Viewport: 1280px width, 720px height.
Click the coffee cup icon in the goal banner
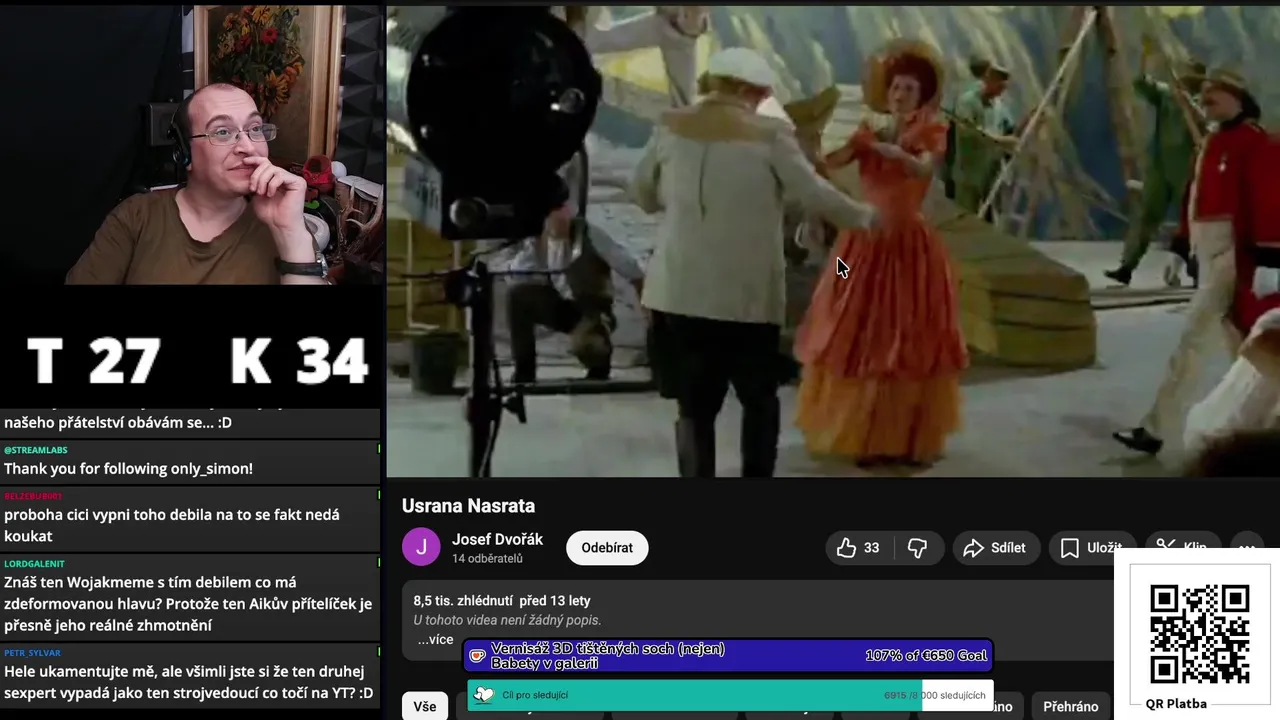[x=478, y=656]
